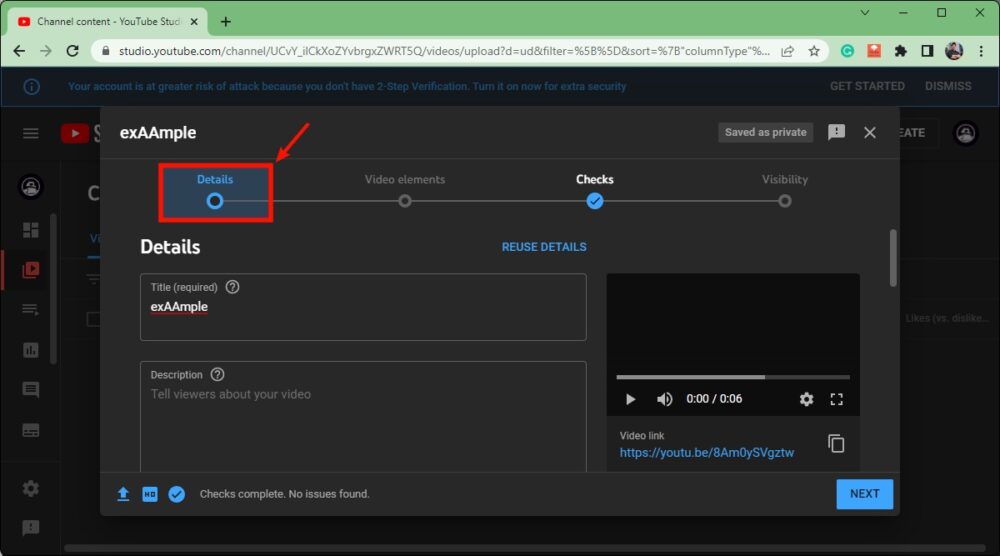Click inside the Description text field

pos(362,425)
